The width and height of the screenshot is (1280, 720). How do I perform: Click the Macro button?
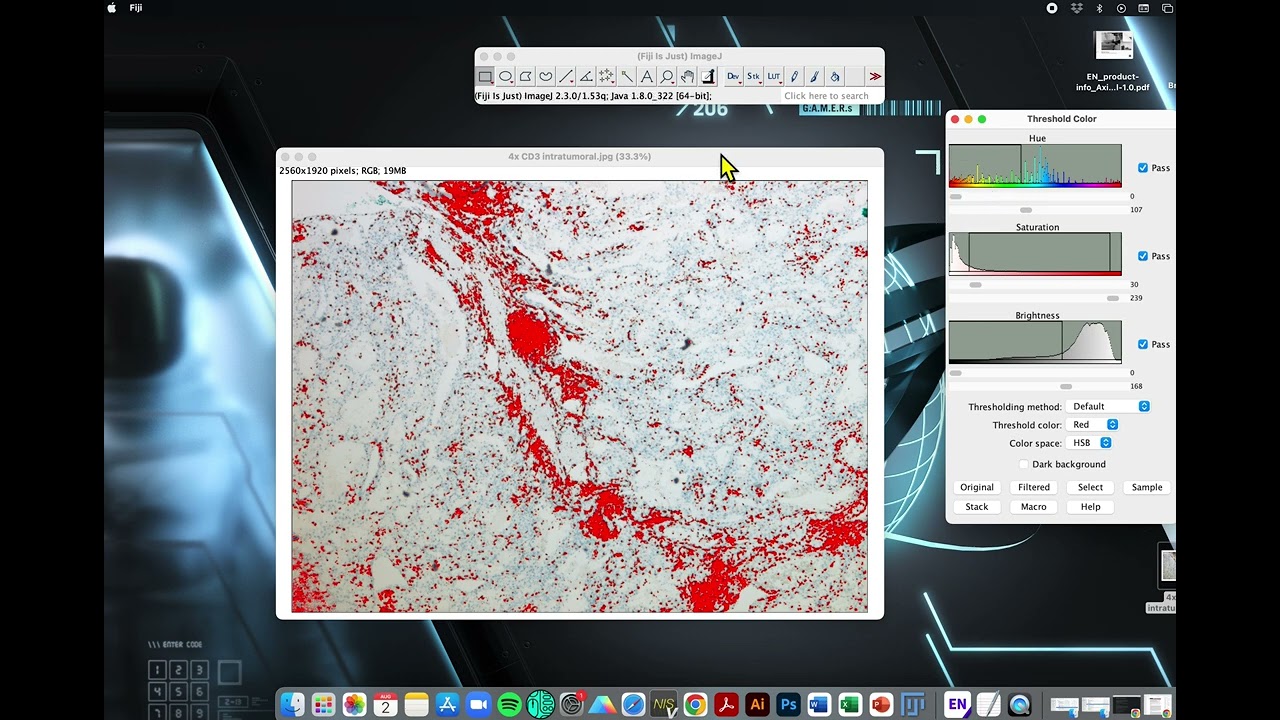click(x=1034, y=507)
